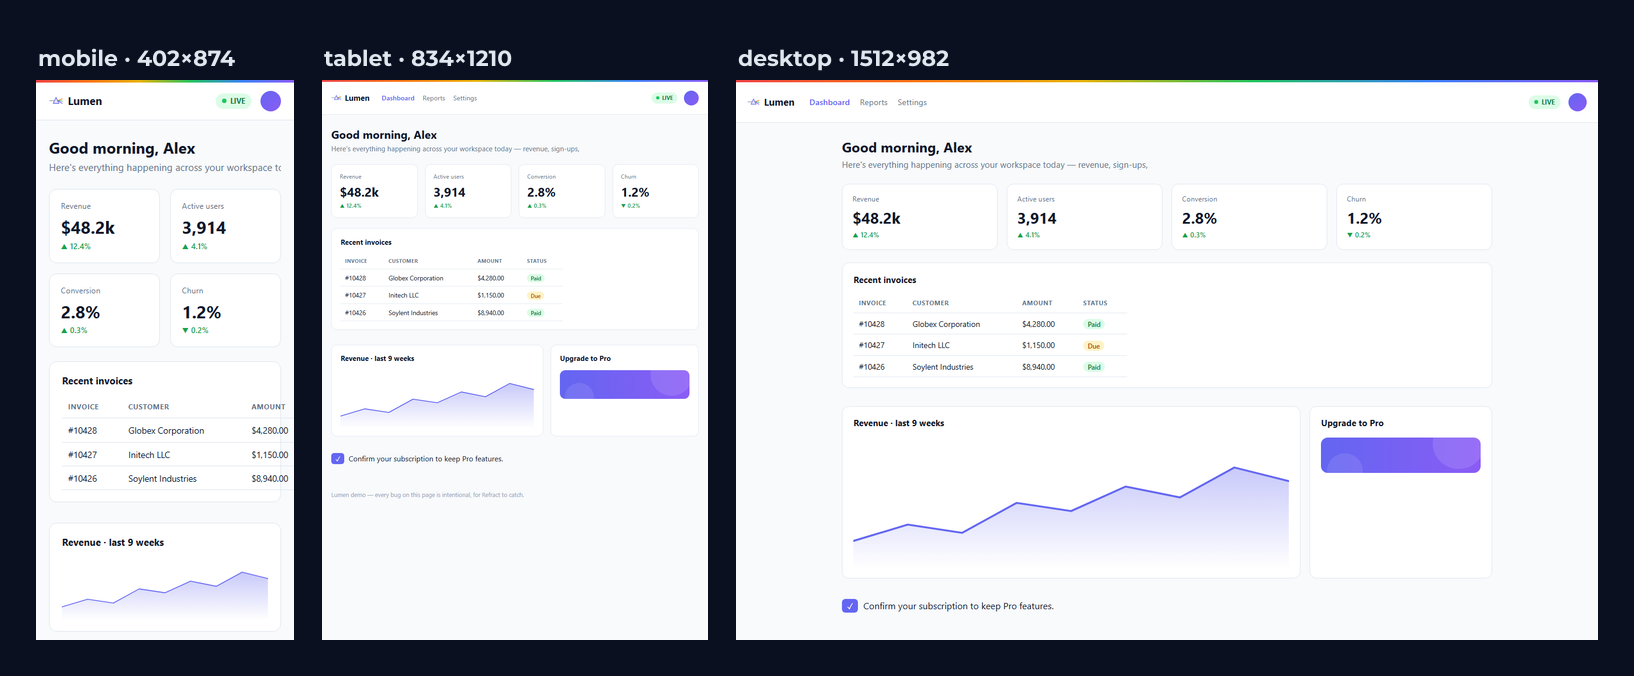The image size is (1634, 676).
Task: Click the LIVE status badge in mobile view
Action: pos(233,101)
